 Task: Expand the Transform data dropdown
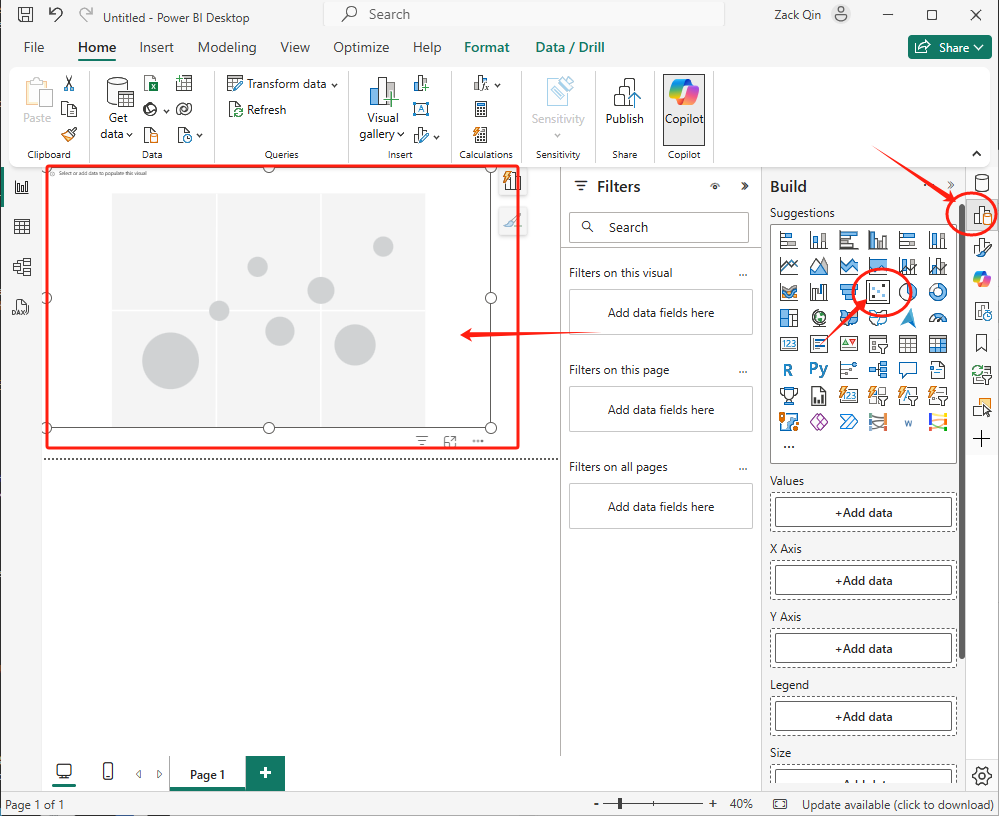(x=282, y=83)
